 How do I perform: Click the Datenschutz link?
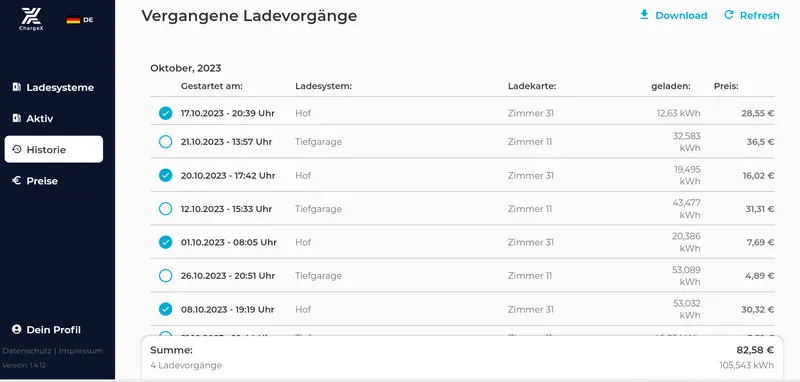[x=26, y=351]
